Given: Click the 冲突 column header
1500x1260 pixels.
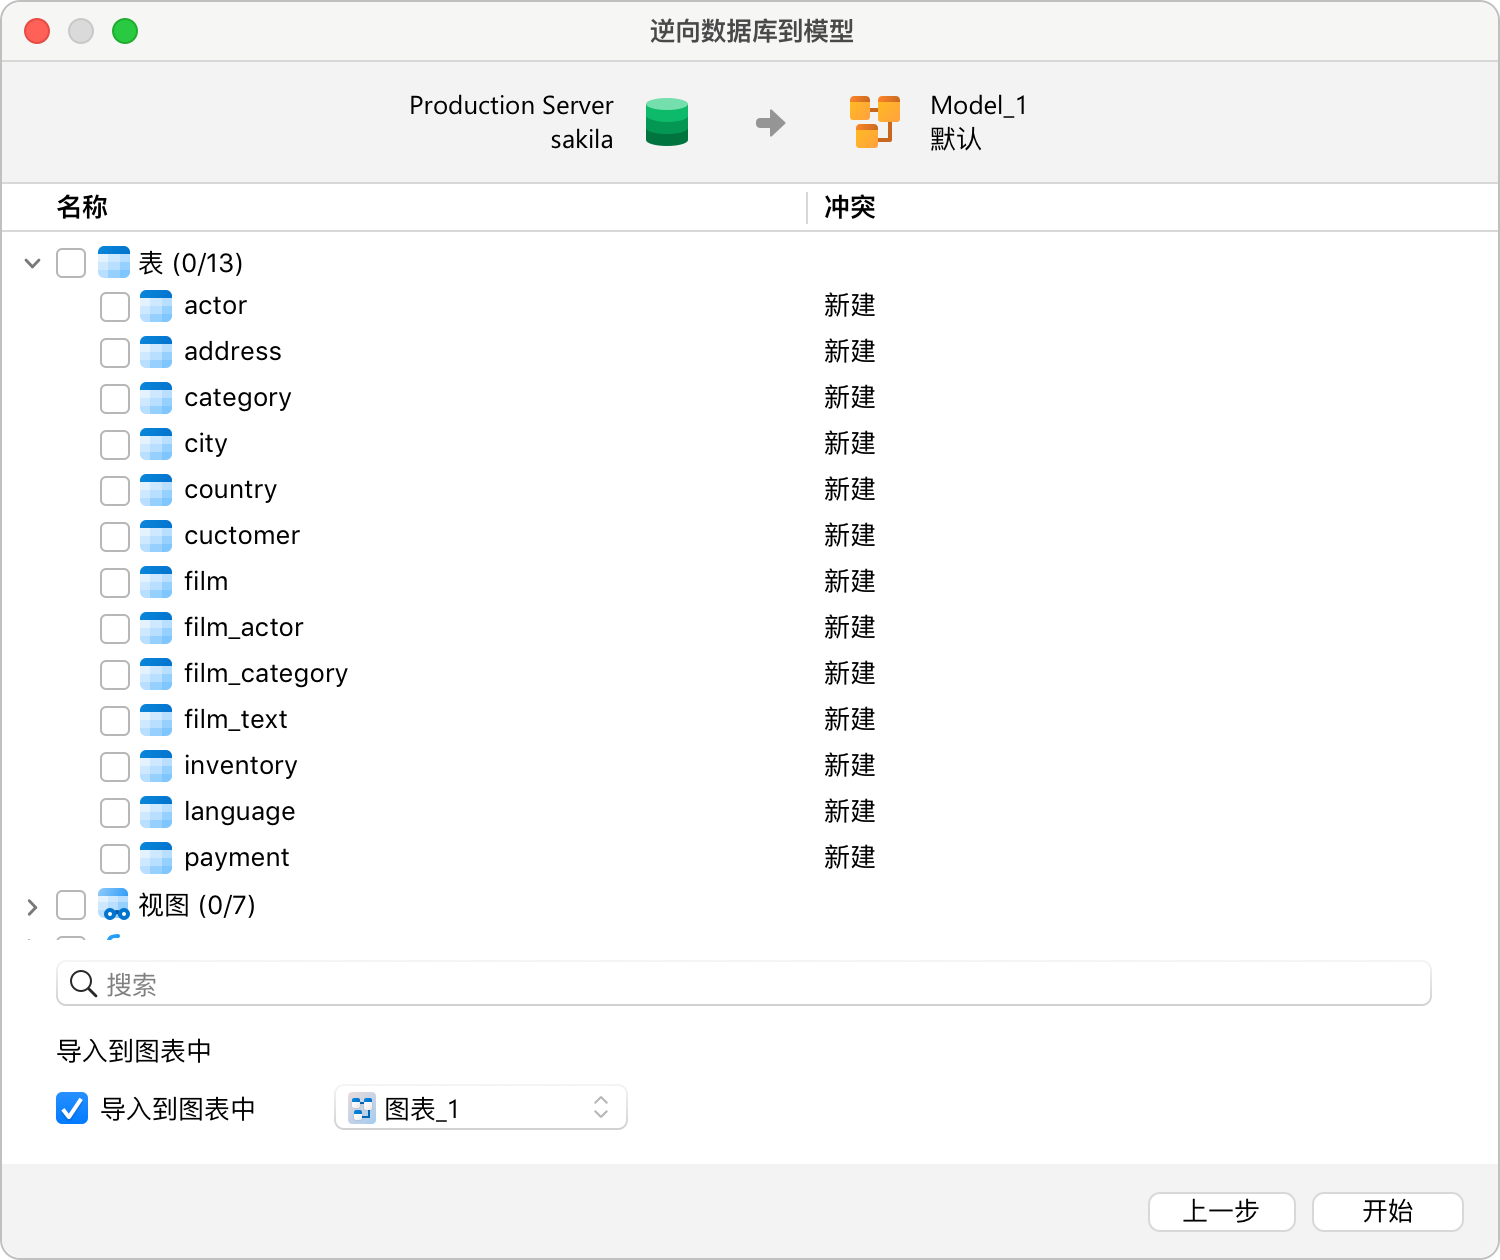Looking at the screenshot, I should [850, 207].
